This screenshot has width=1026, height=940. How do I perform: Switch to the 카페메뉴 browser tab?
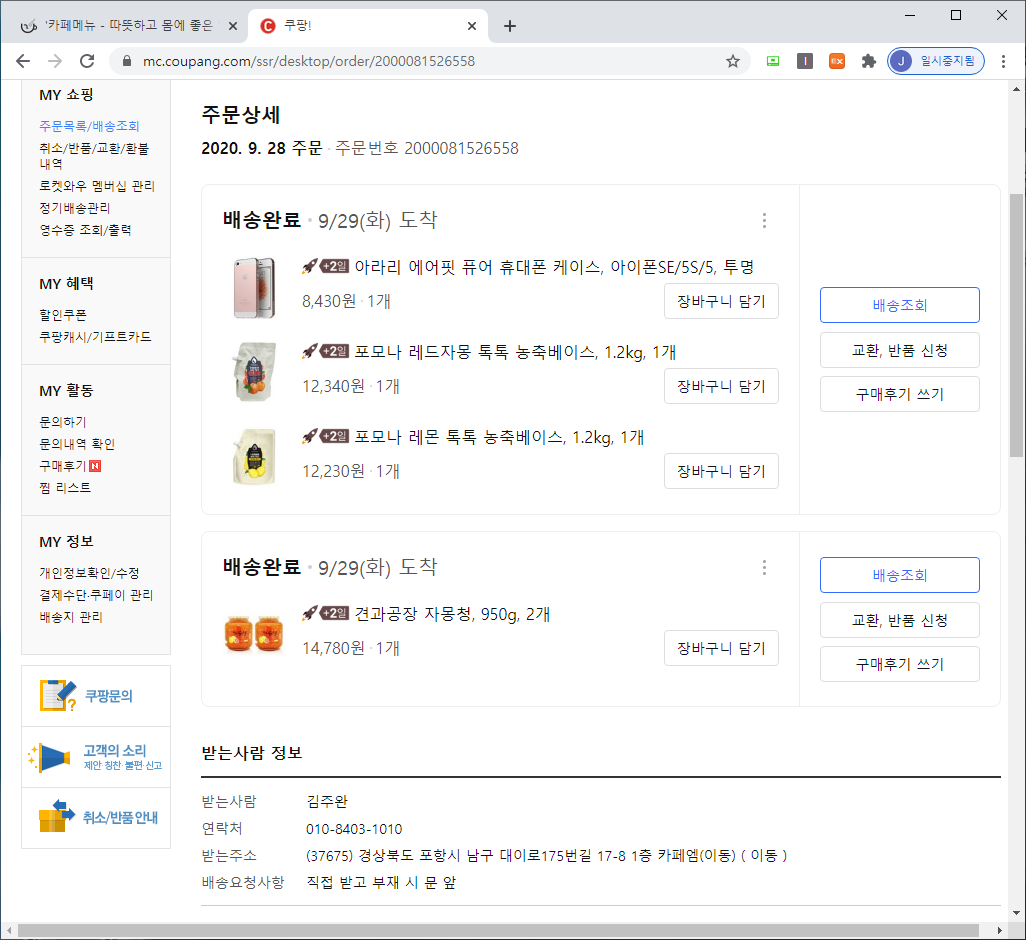point(128,26)
